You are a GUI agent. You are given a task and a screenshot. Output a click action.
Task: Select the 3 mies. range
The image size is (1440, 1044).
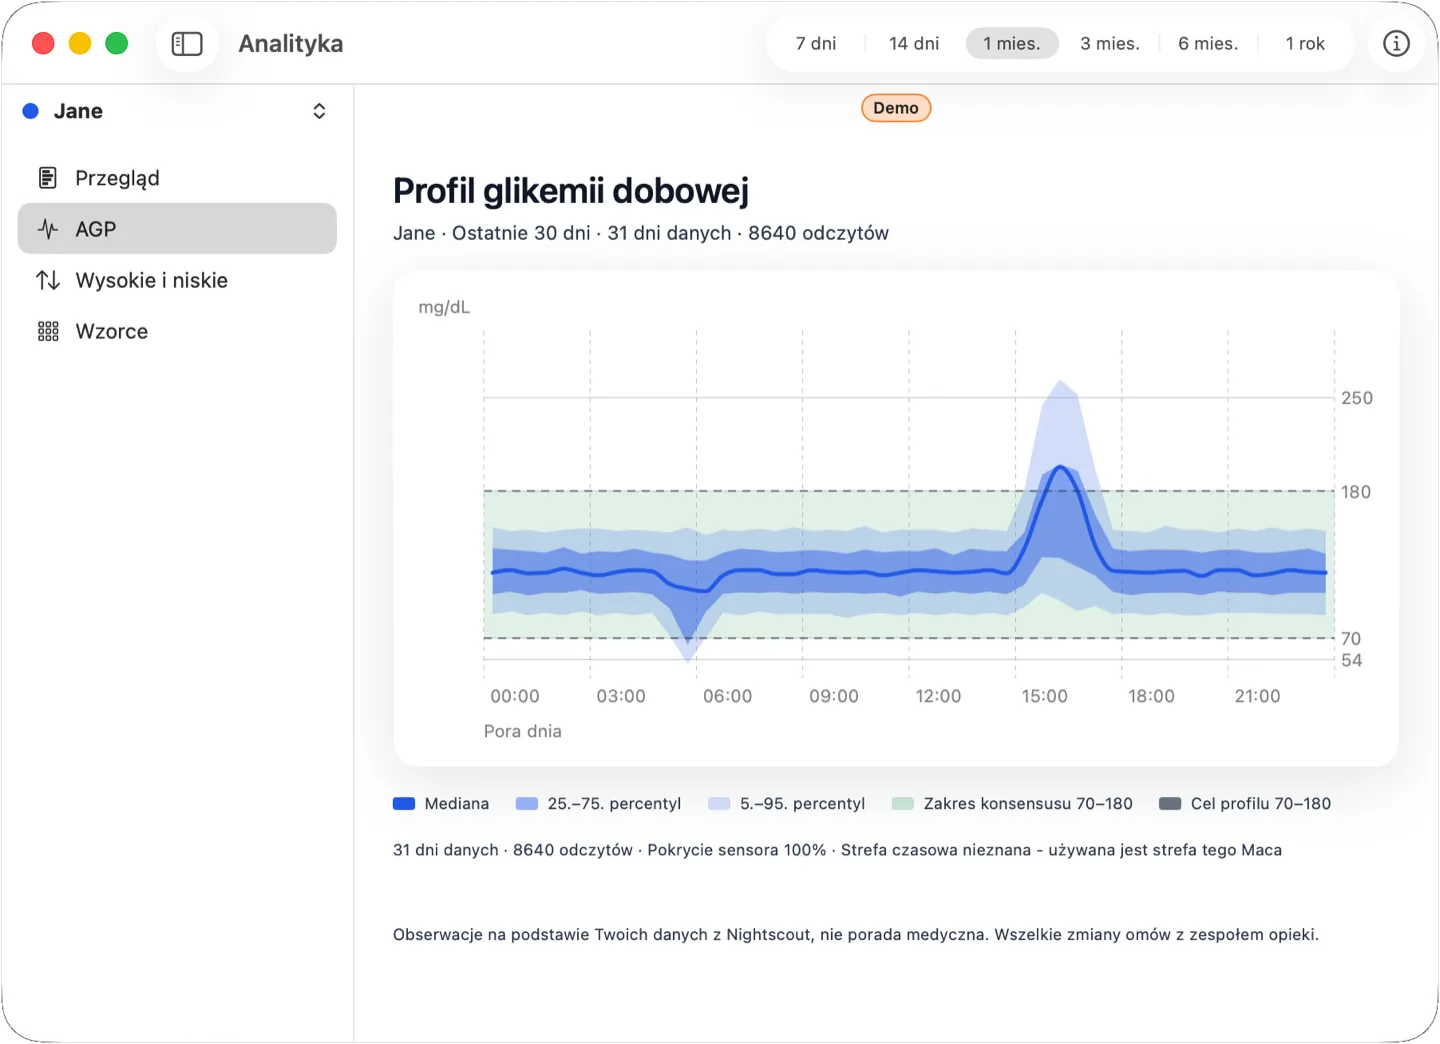click(1110, 44)
